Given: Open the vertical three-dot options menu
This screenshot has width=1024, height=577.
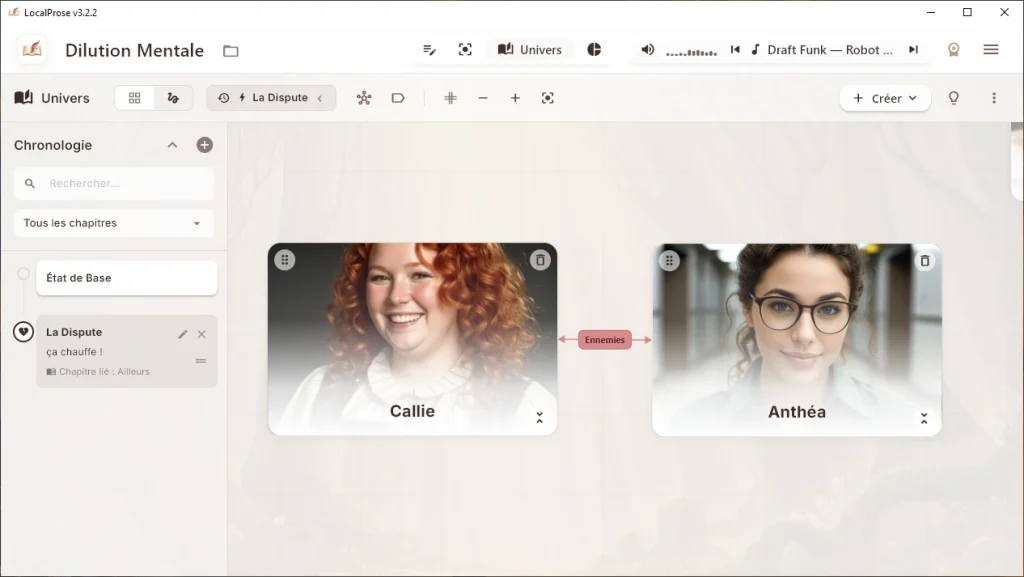Looking at the screenshot, I should coord(994,98).
